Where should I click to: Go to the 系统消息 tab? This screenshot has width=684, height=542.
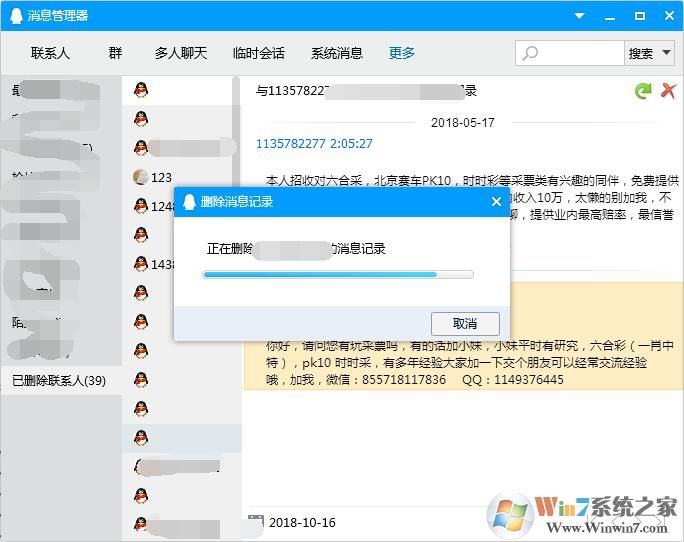point(336,53)
